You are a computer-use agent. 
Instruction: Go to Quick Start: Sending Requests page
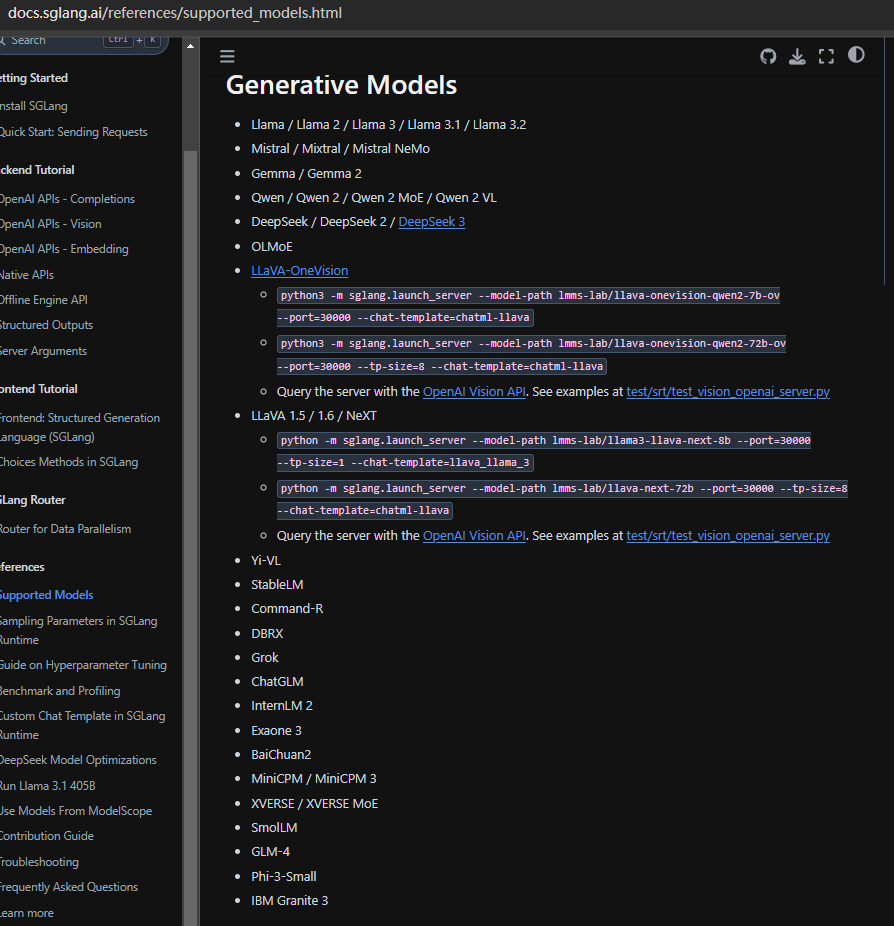72,132
